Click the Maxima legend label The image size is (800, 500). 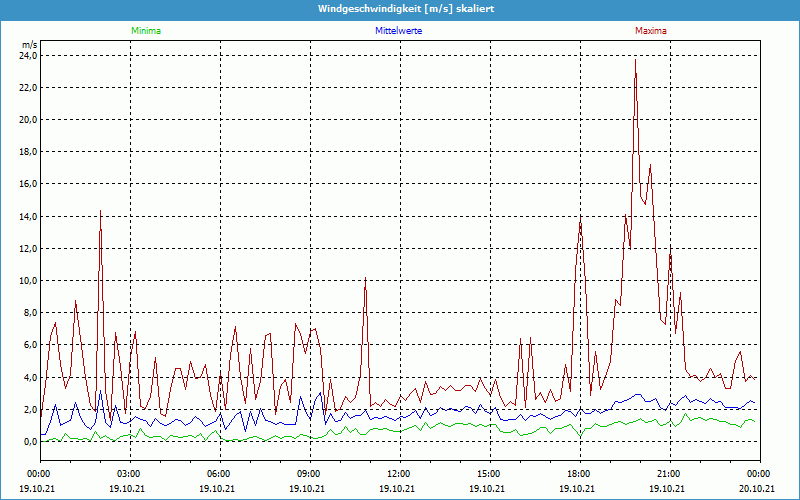[x=651, y=31]
